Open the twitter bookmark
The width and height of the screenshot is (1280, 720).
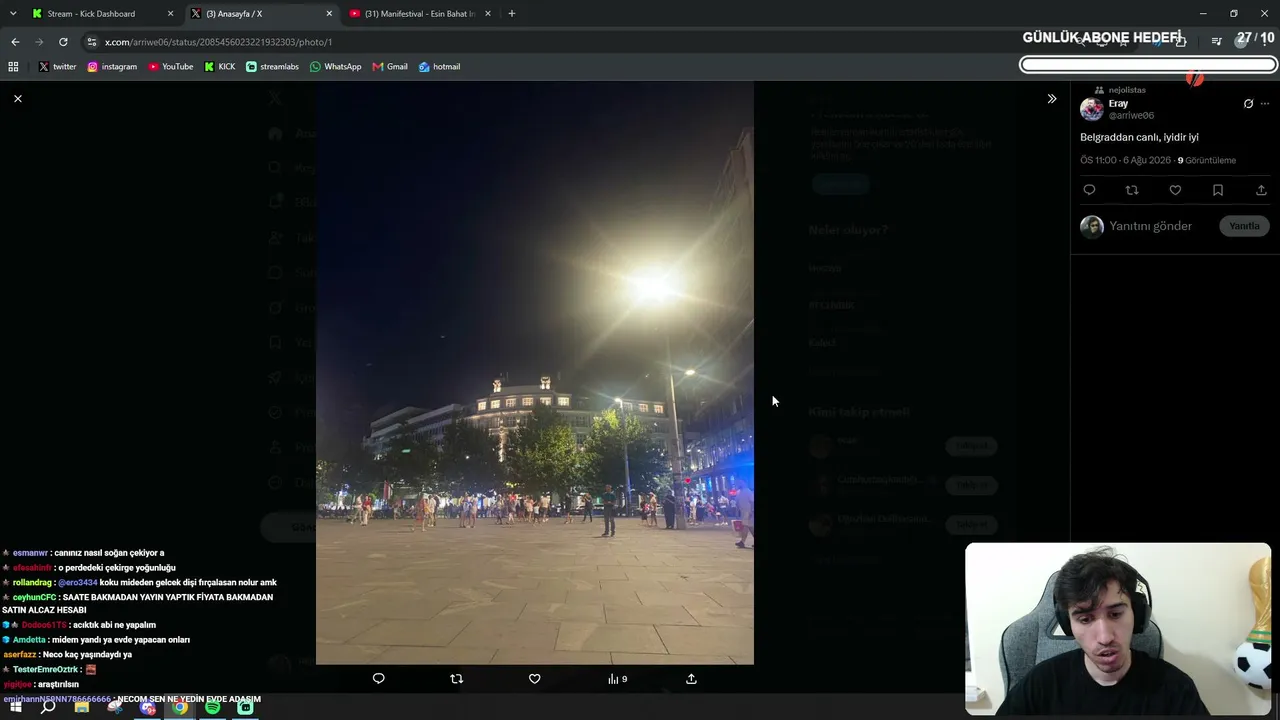click(57, 67)
